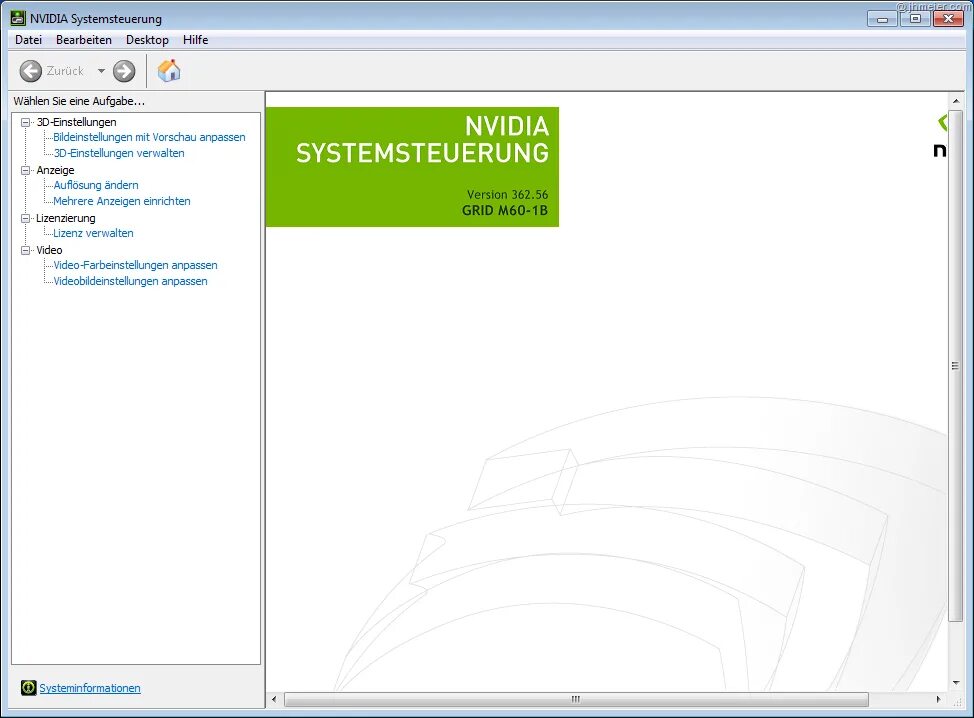Click the vertical scrollbar down arrow
The width and height of the screenshot is (974, 718).
955,683
